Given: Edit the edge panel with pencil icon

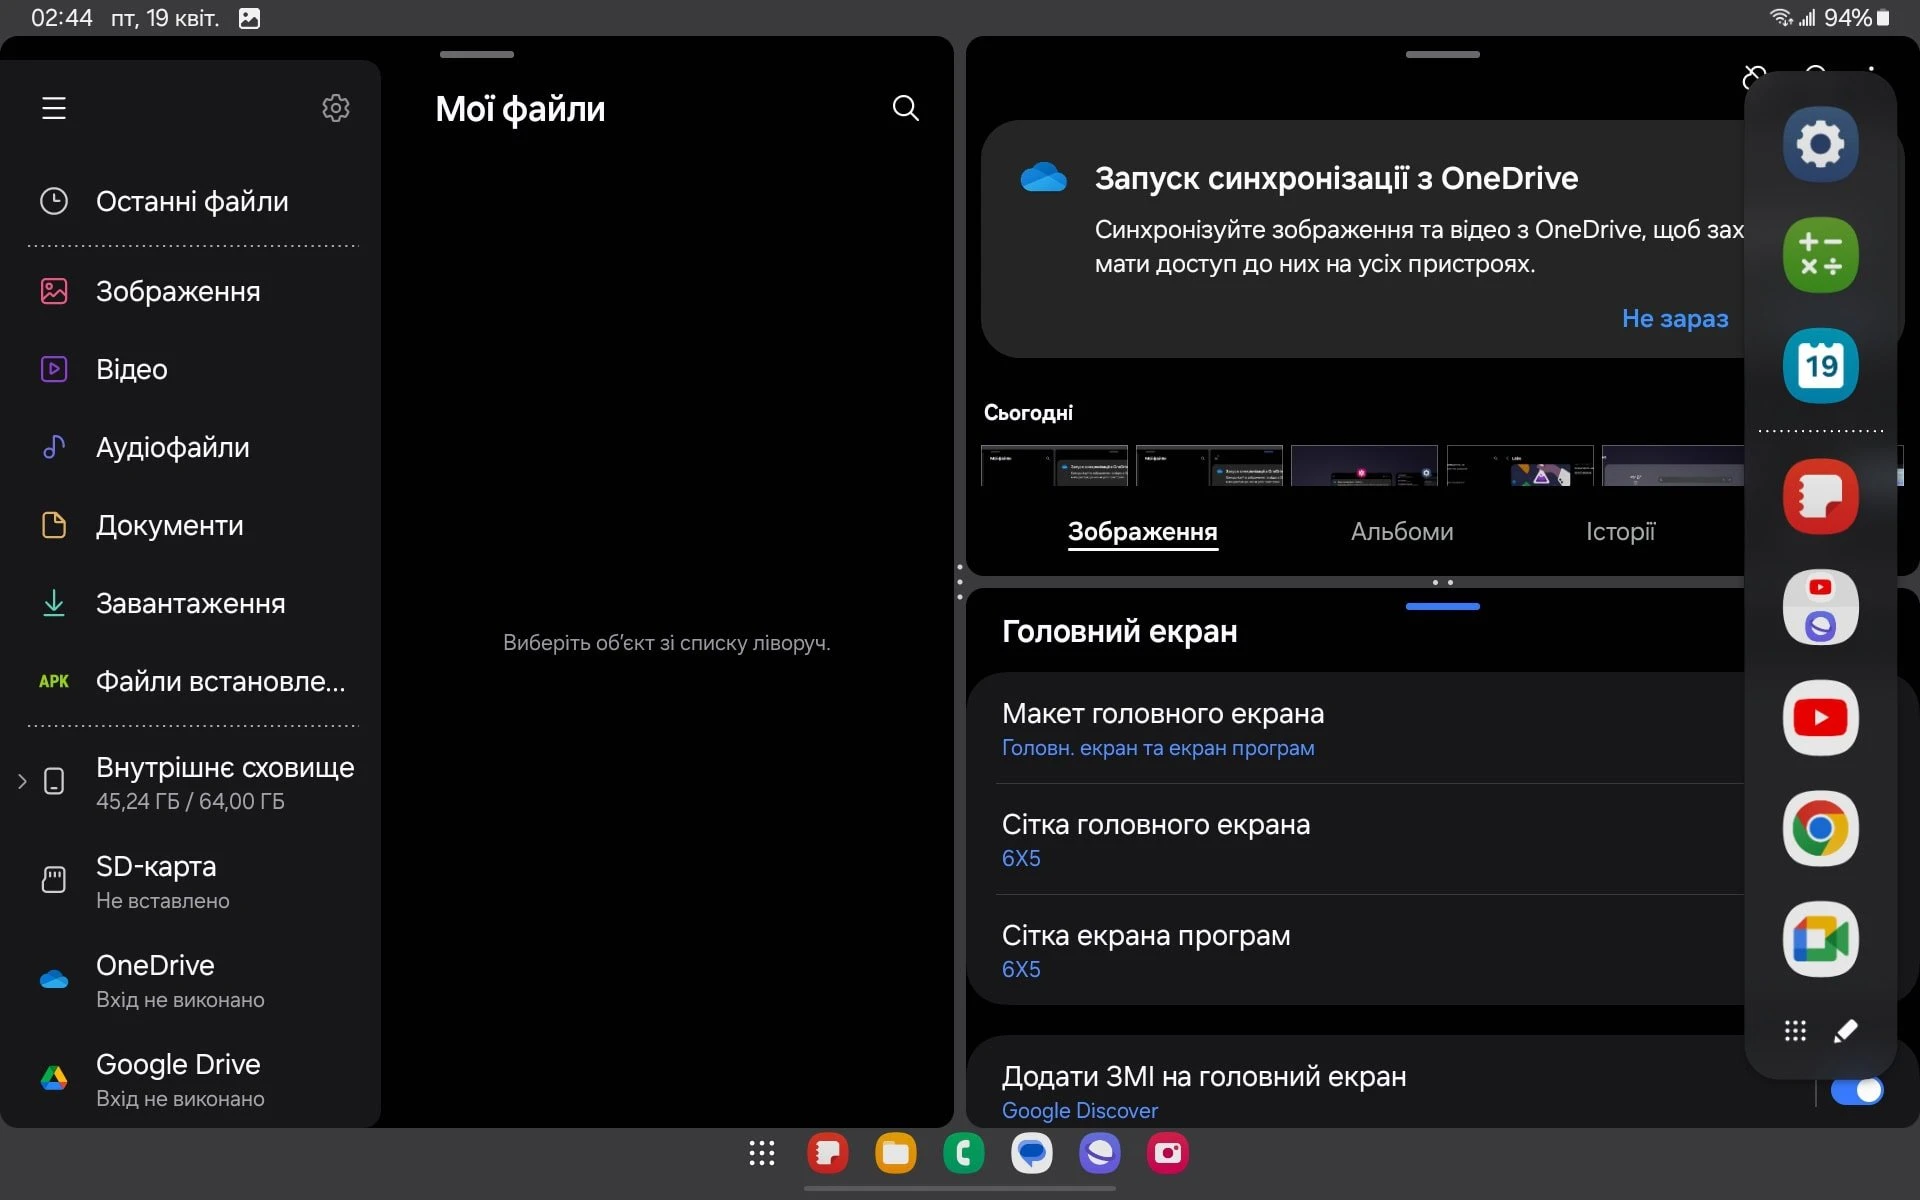Looking at the screenshot, I should (x=1846, y=1031).
